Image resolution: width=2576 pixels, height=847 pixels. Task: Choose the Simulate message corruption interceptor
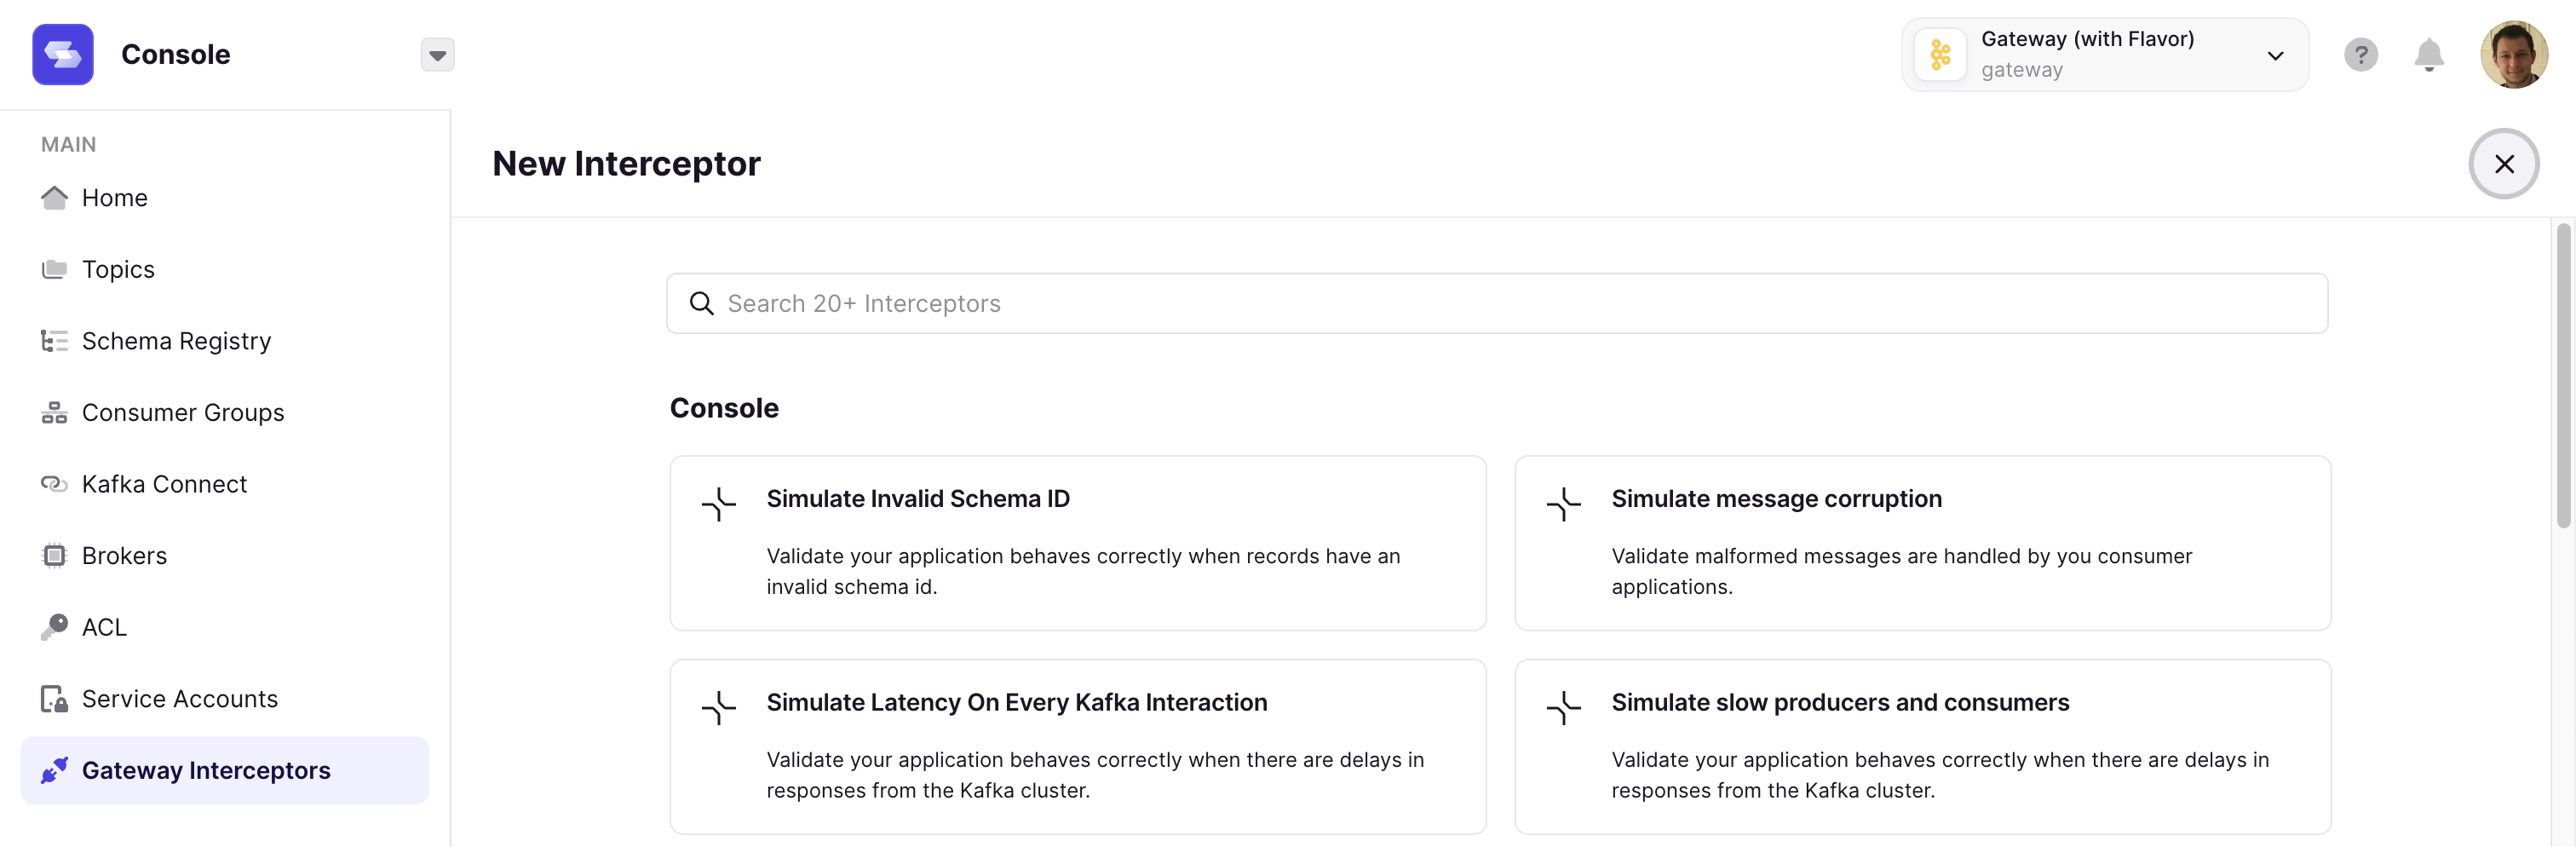[1922, 543]
